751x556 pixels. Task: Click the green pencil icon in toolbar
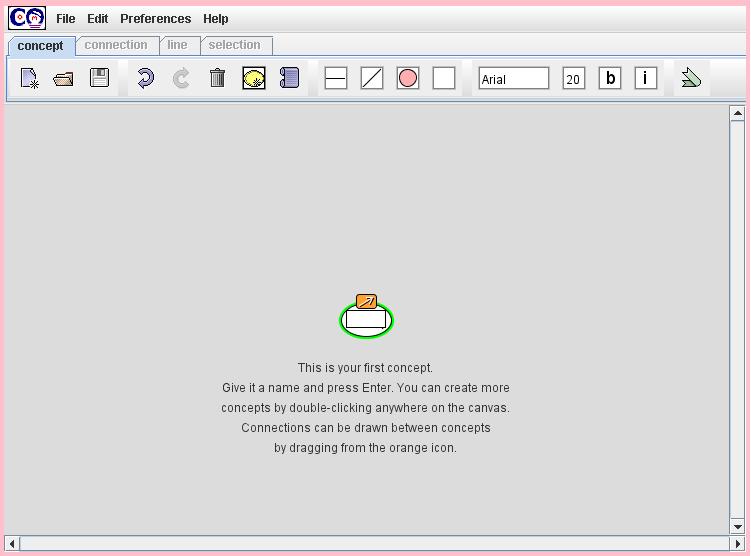690,78
